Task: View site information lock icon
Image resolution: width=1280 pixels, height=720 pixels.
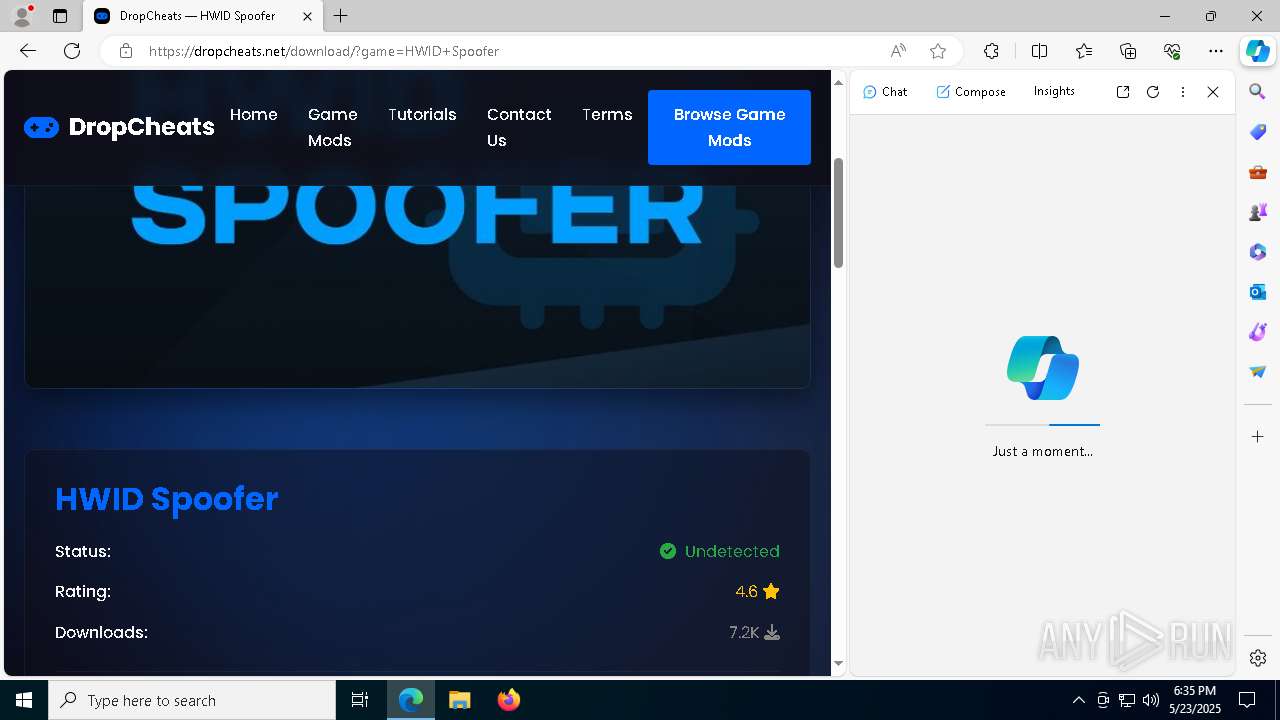Action: click(x=126, y=51)
